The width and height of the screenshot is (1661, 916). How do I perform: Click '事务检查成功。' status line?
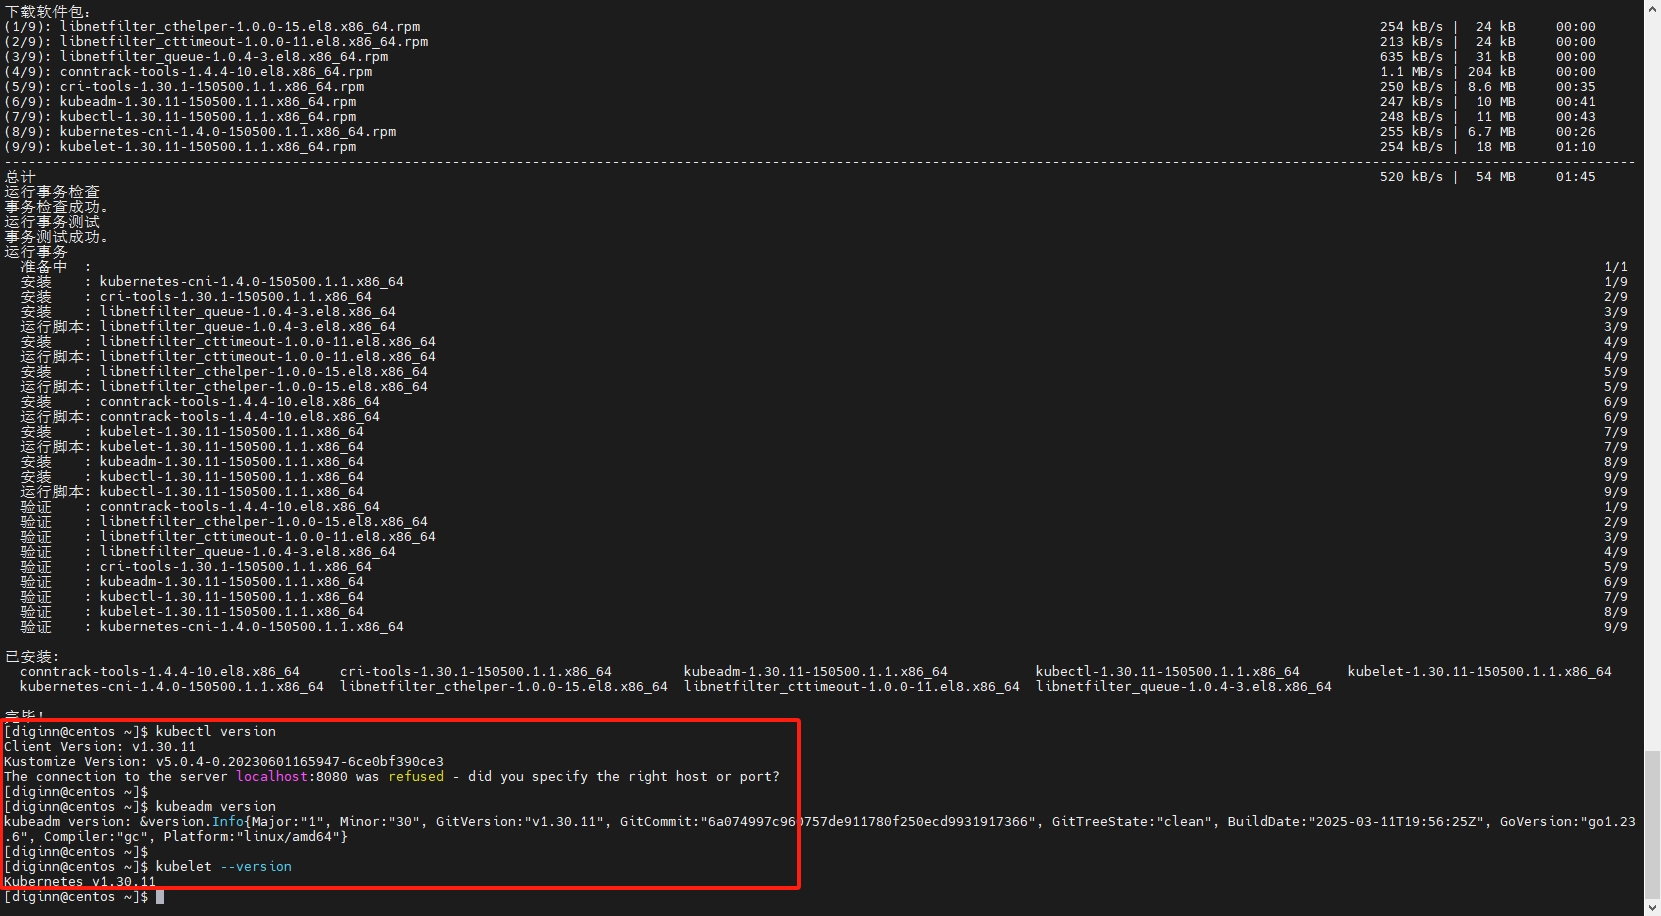56,207
